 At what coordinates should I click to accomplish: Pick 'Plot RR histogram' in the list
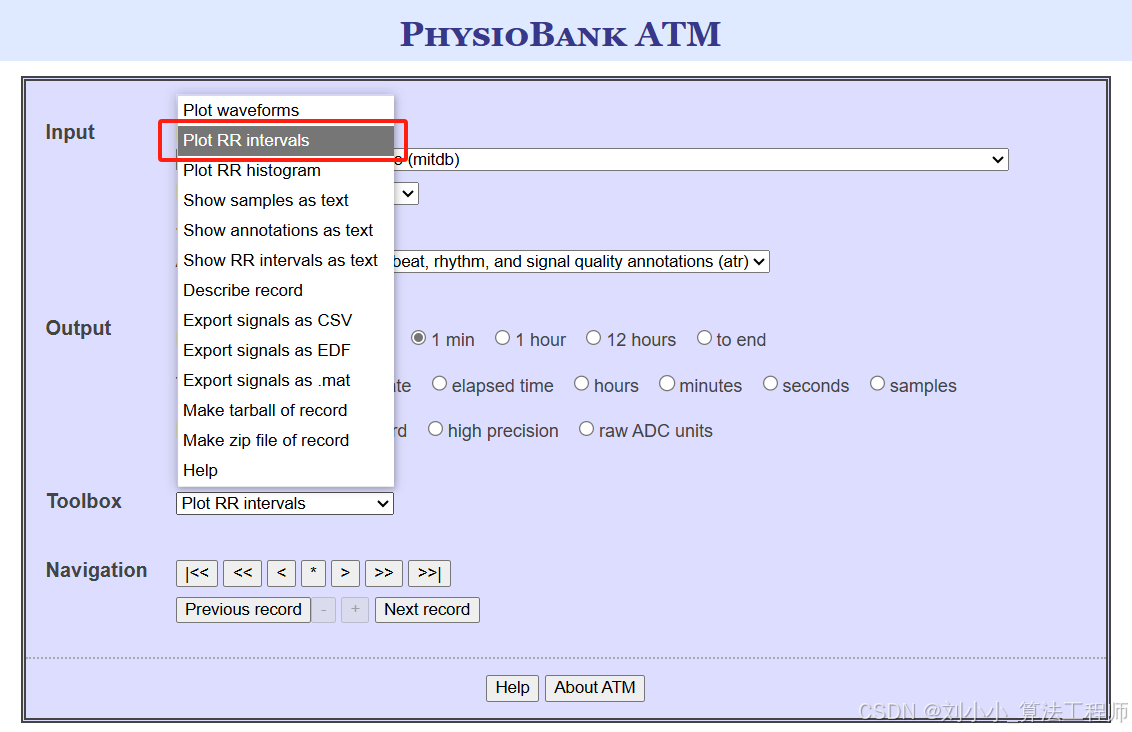(285, 170)
